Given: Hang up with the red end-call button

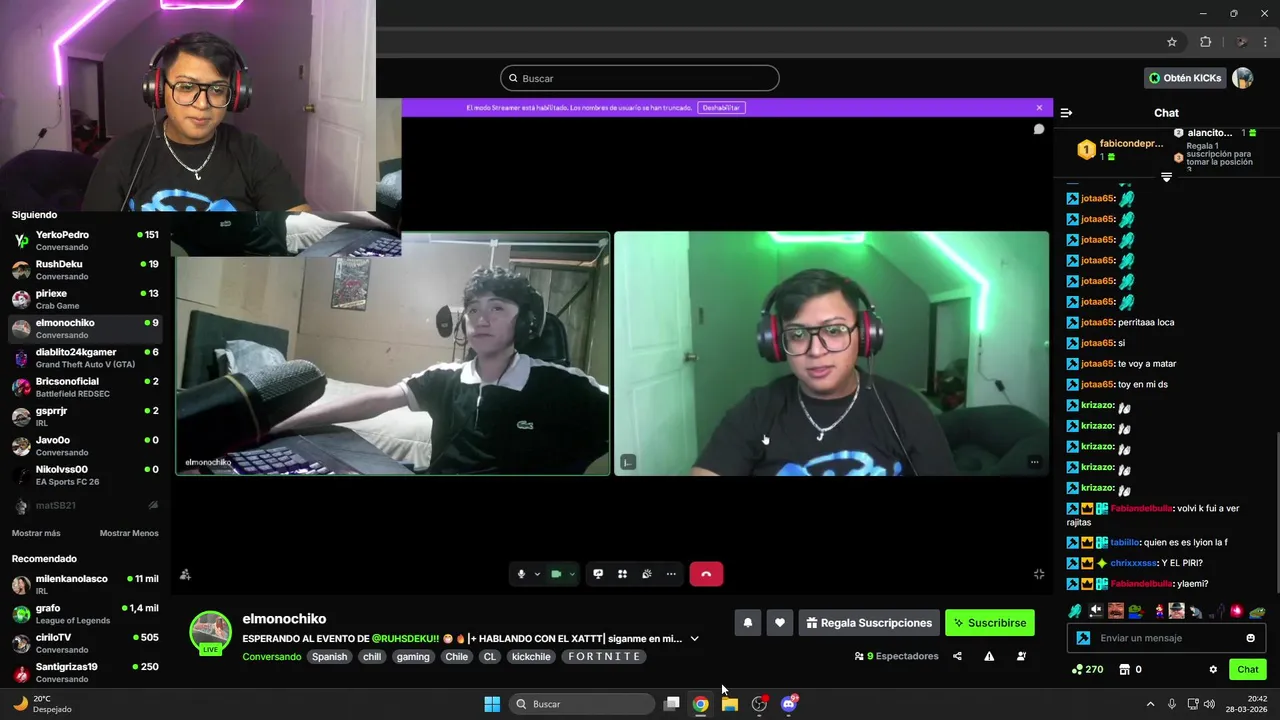Looking at the screenshot, I should 706,574.
